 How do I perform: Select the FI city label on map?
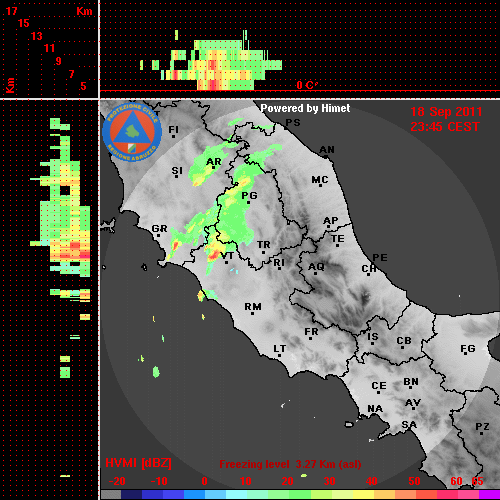[173, 130]
